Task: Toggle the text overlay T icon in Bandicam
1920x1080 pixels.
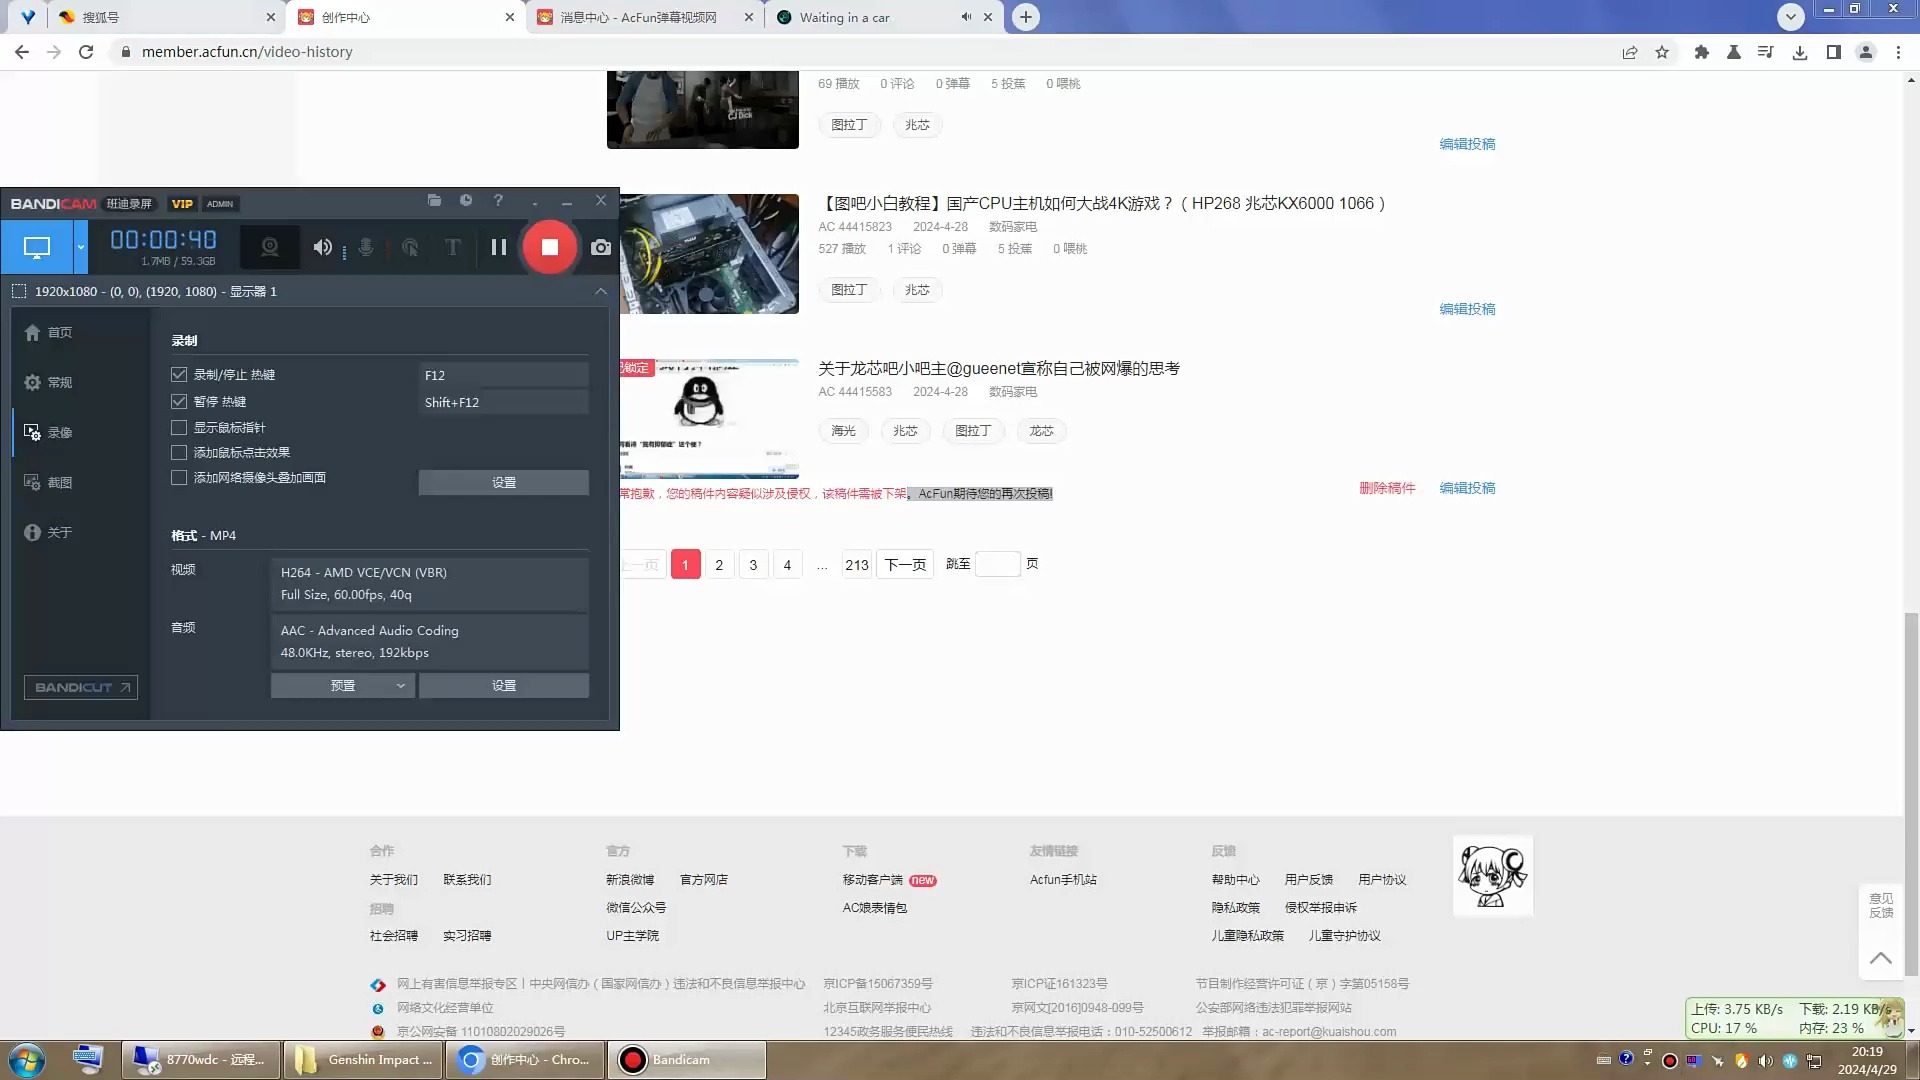Action: coord(453,247)
